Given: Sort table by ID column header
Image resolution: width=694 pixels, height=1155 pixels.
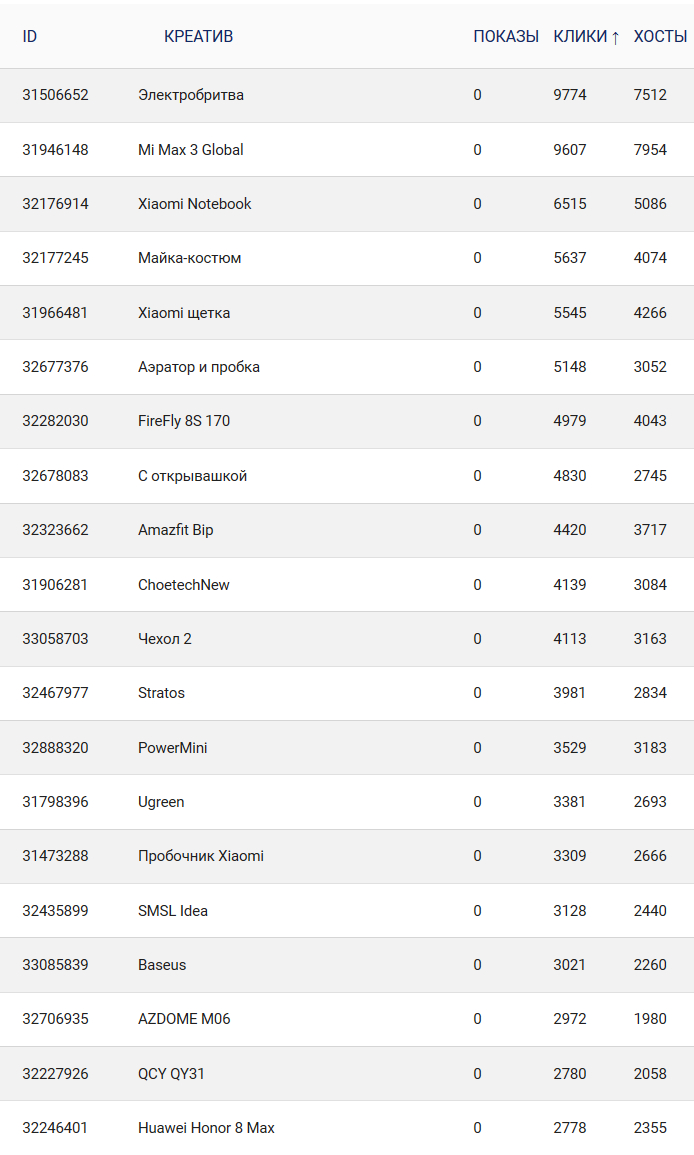Looking at the screenshot, I should (x=30, y=37).
